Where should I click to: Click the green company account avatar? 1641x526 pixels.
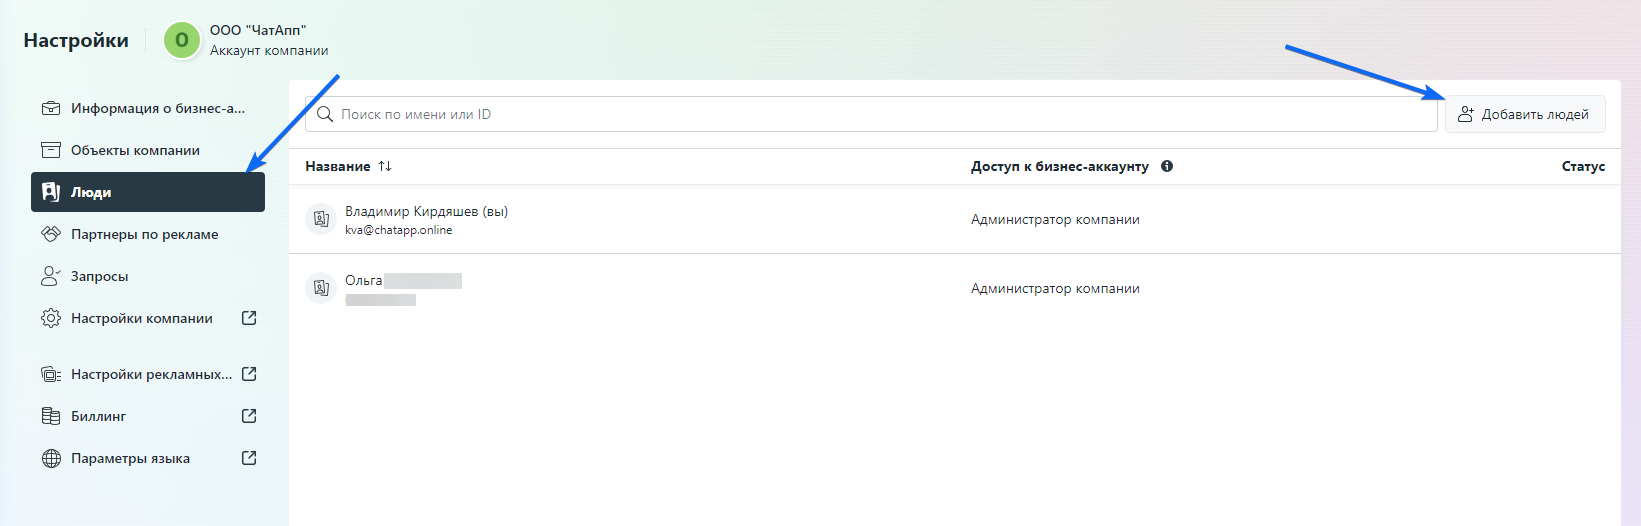[x=181, y=40]
